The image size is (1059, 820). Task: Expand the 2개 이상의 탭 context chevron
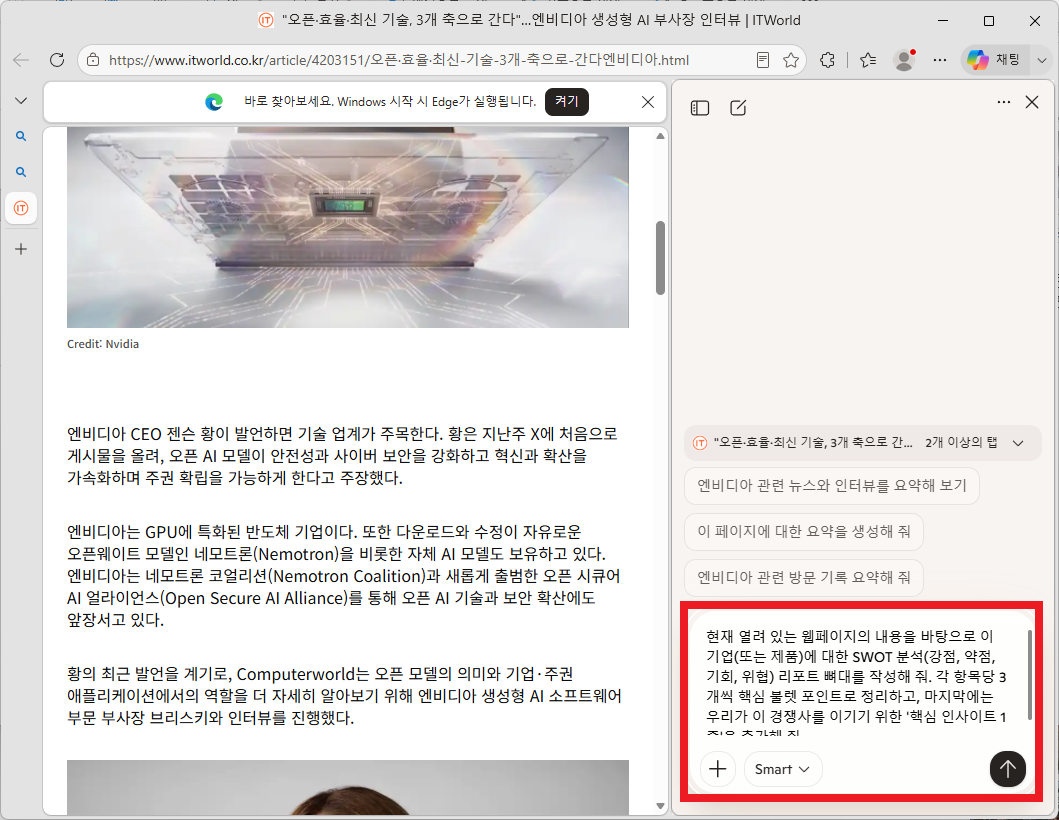click(1018, 443)
